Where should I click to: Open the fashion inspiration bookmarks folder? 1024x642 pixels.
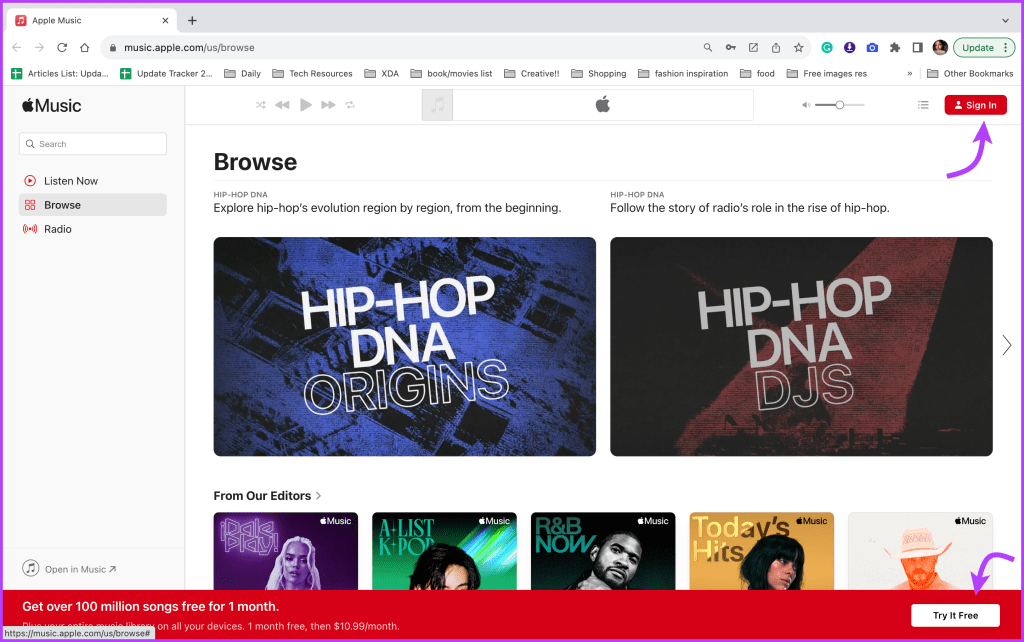[x=682, y=73]
